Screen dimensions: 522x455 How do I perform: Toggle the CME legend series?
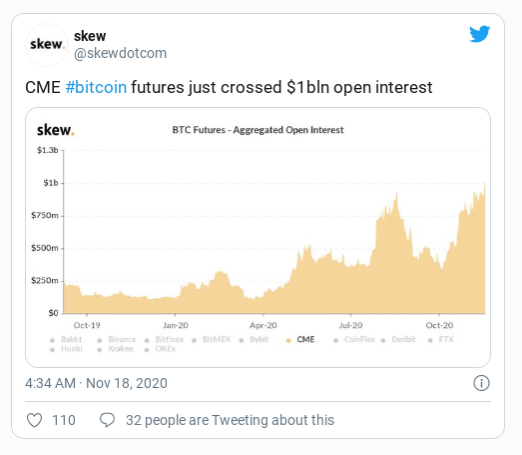(301, 340)
